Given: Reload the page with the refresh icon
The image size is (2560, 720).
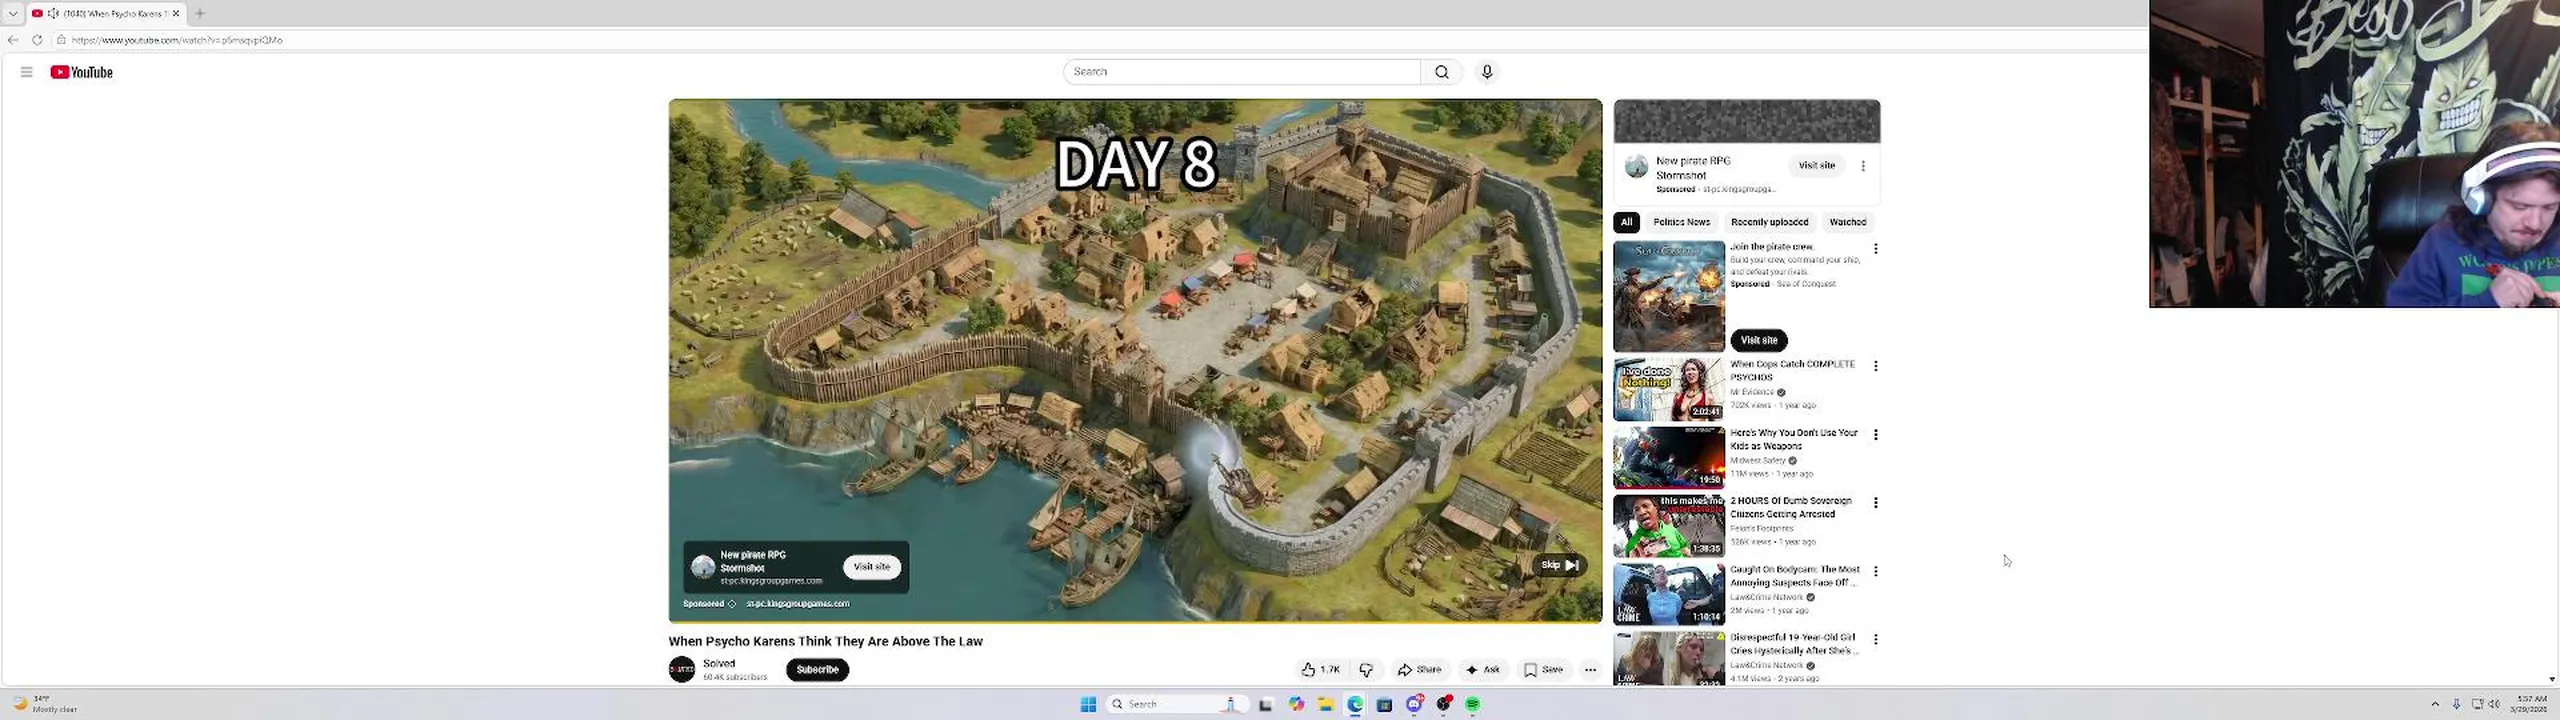Looking at the screenshot, I should (37, 40).
